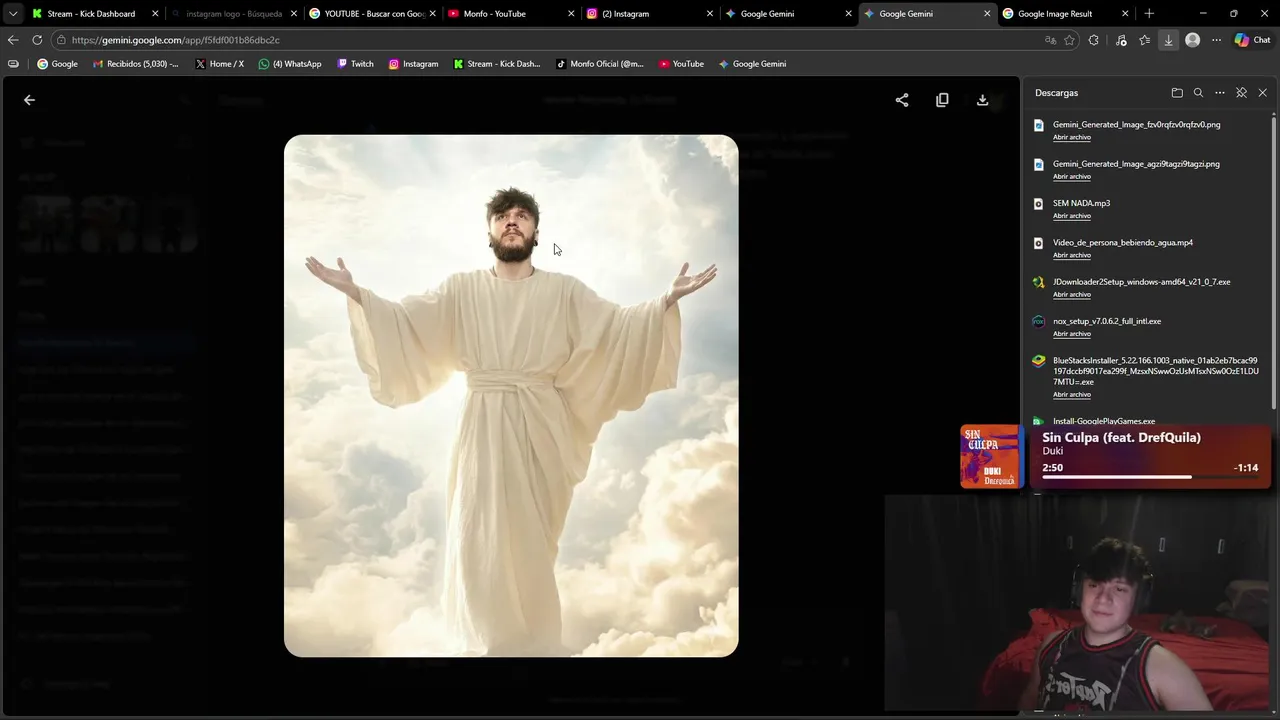This screenshot has height=720, width=1280.
Task: Open first Gemini_Generated_Image fzv0rqfzv0rqfzv0 file
Action: (x=1136, y=125)
